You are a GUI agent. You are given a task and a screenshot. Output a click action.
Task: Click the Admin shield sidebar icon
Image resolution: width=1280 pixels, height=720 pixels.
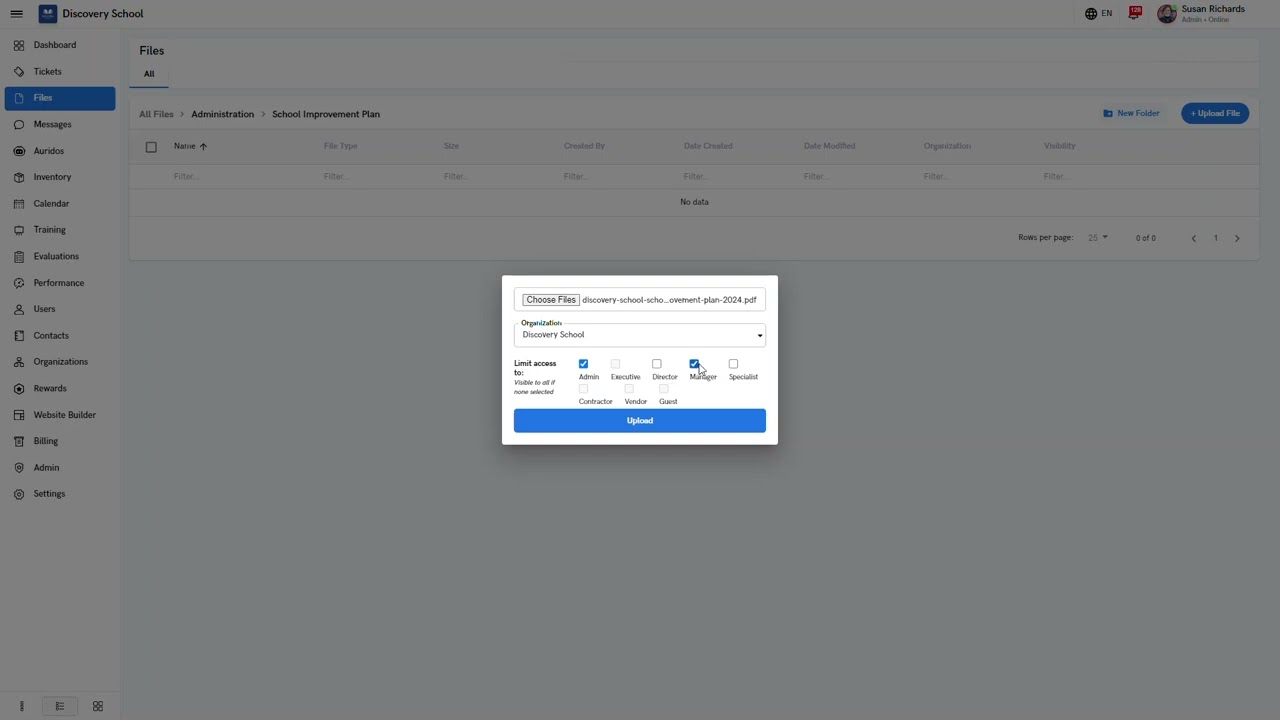click(x=19, y=468)
